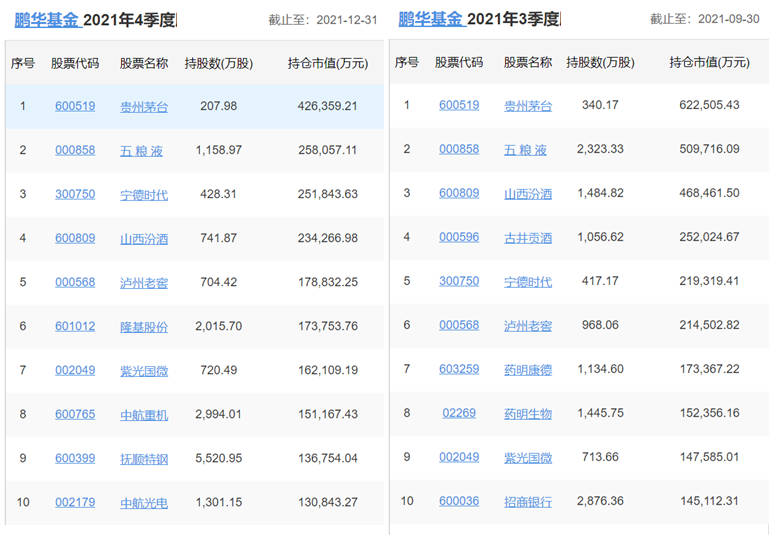Viewport: 769px width, 535px height.
Task: Open the 鹏华基金 link for 2021年3季度
Action: click(430, 19)
